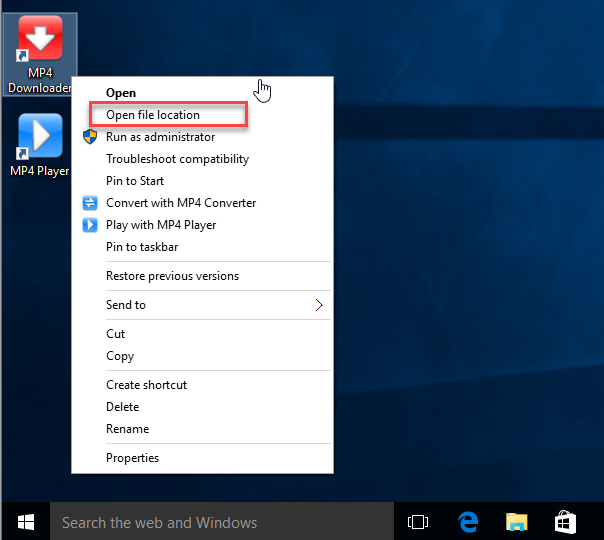The image size is (604, 540).
Task: Choose Delete in the context menu
Action: [203, 407]
